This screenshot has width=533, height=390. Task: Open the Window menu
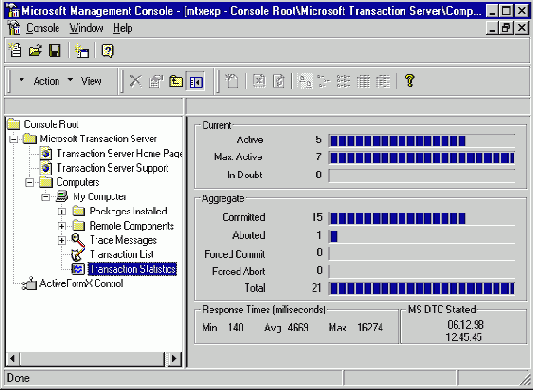coord(86,28)
